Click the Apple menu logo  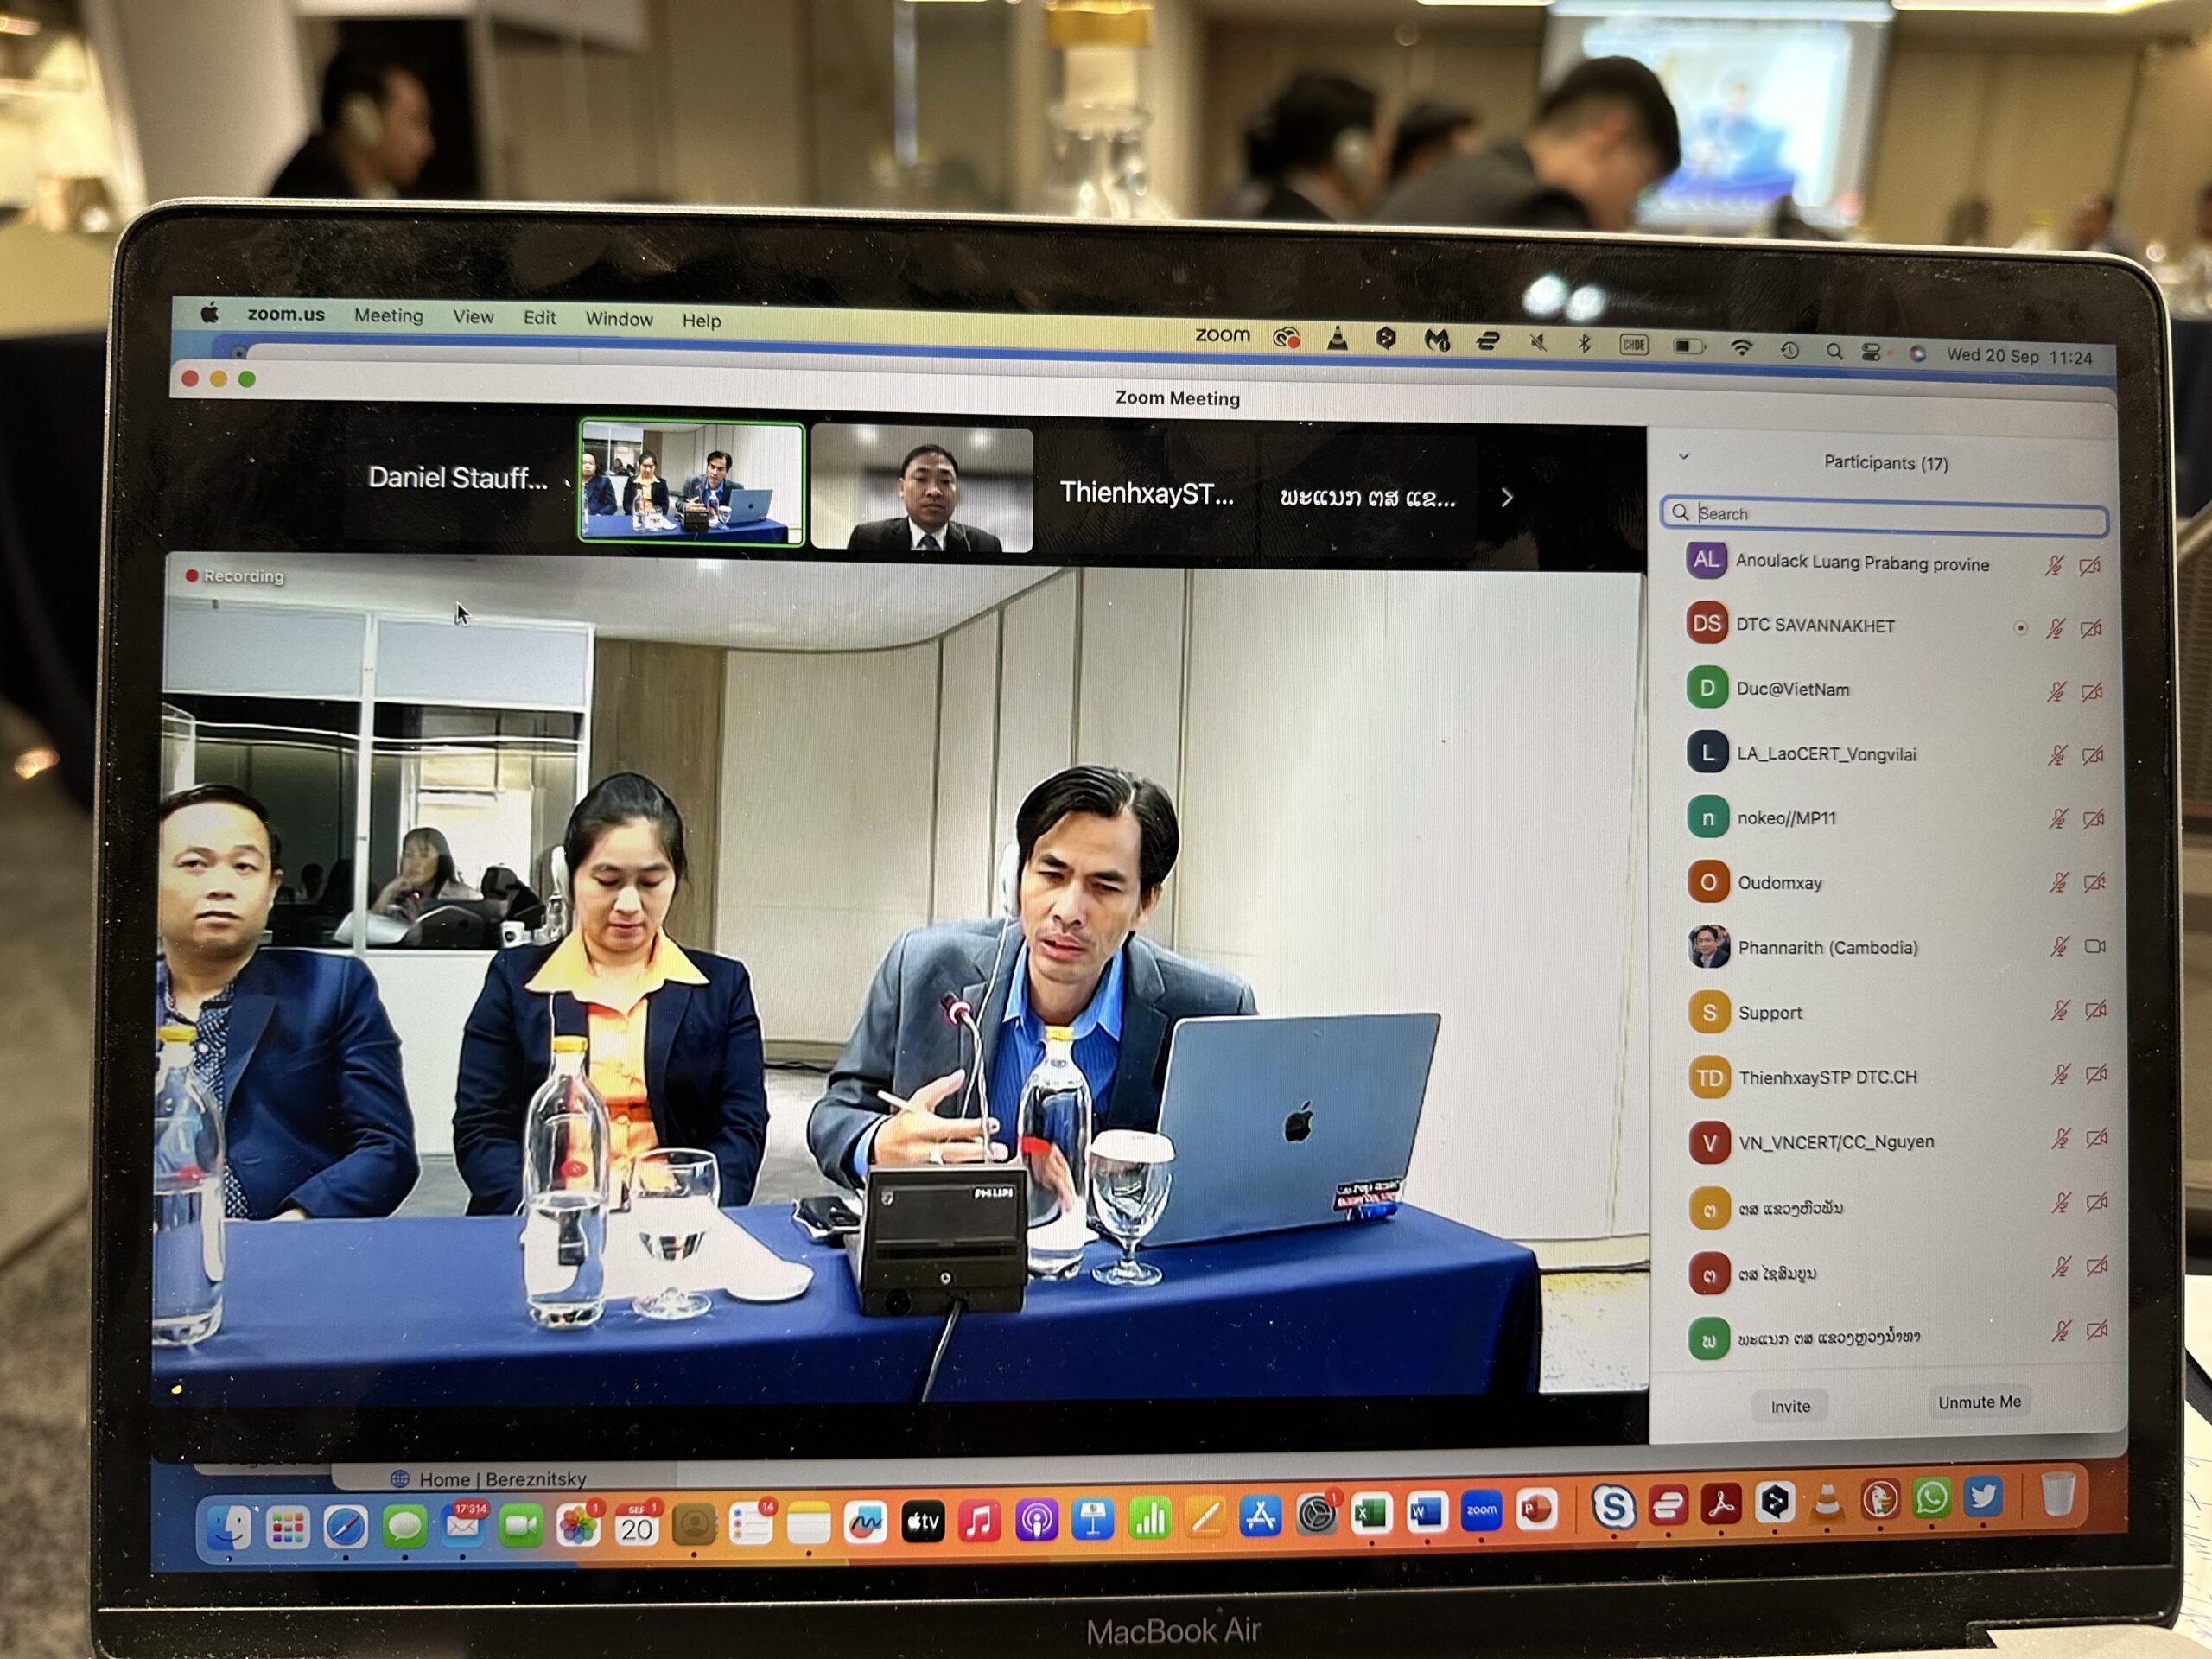tap(209, 312)
